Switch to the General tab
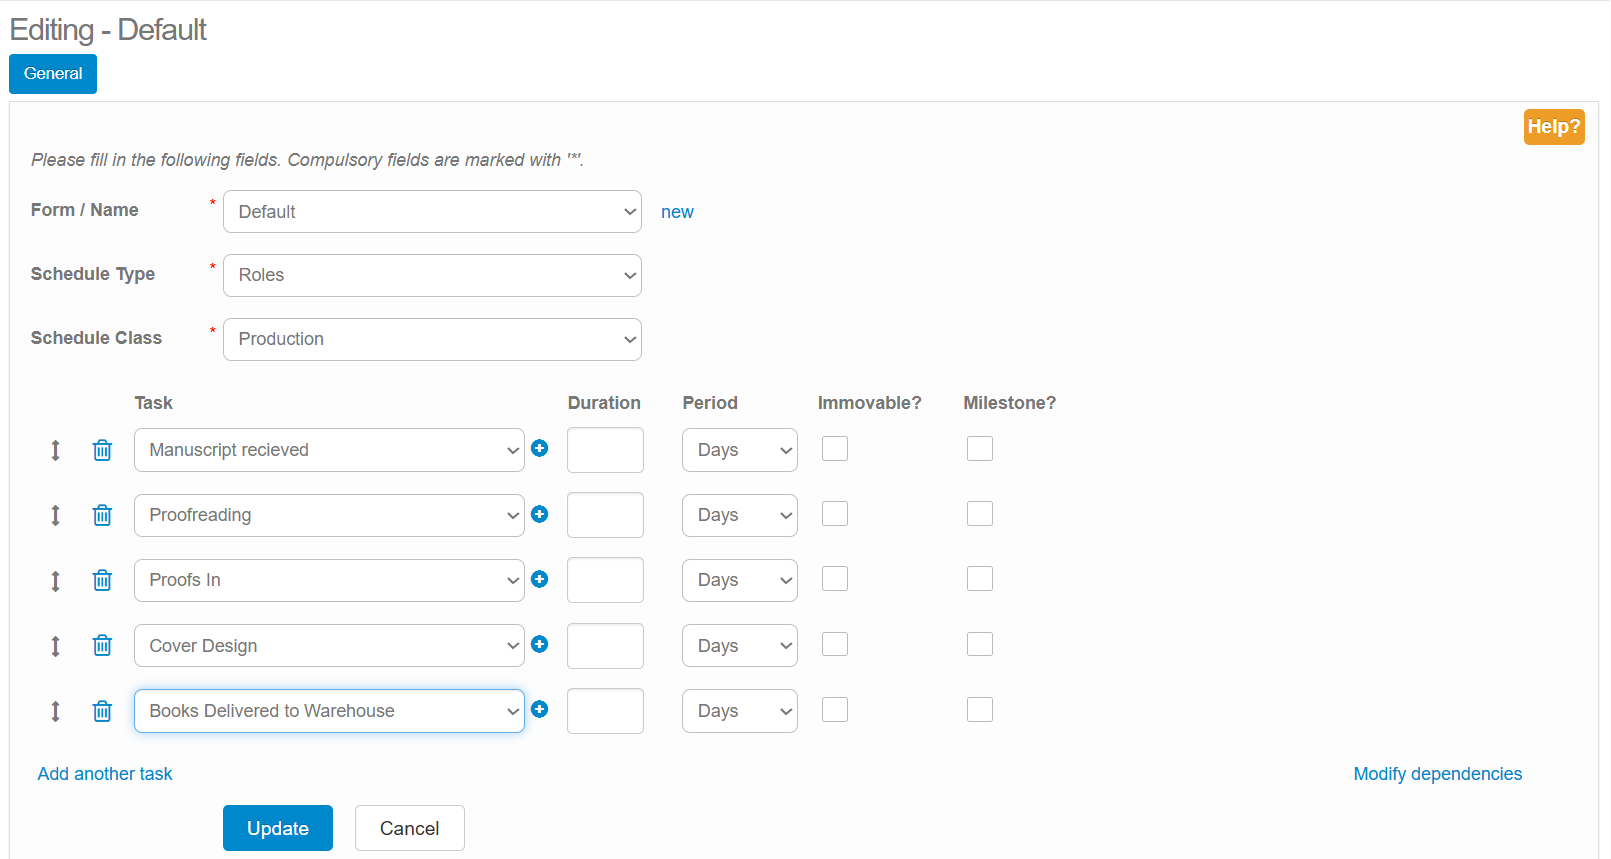 pos(53,74)
